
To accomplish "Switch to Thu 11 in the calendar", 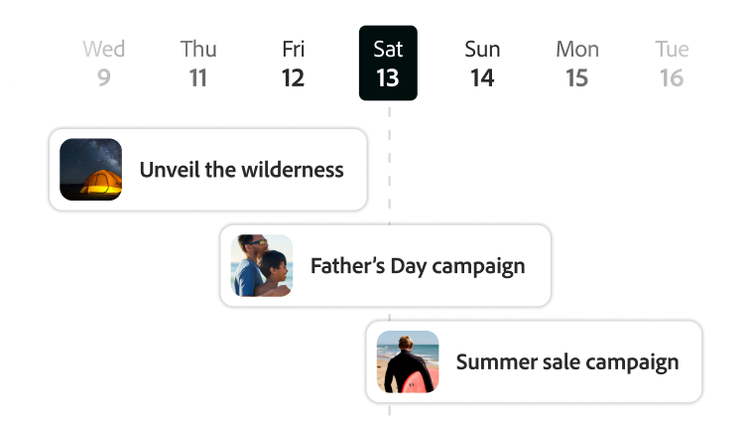I will pyautogui.click(x=198, y=63).
